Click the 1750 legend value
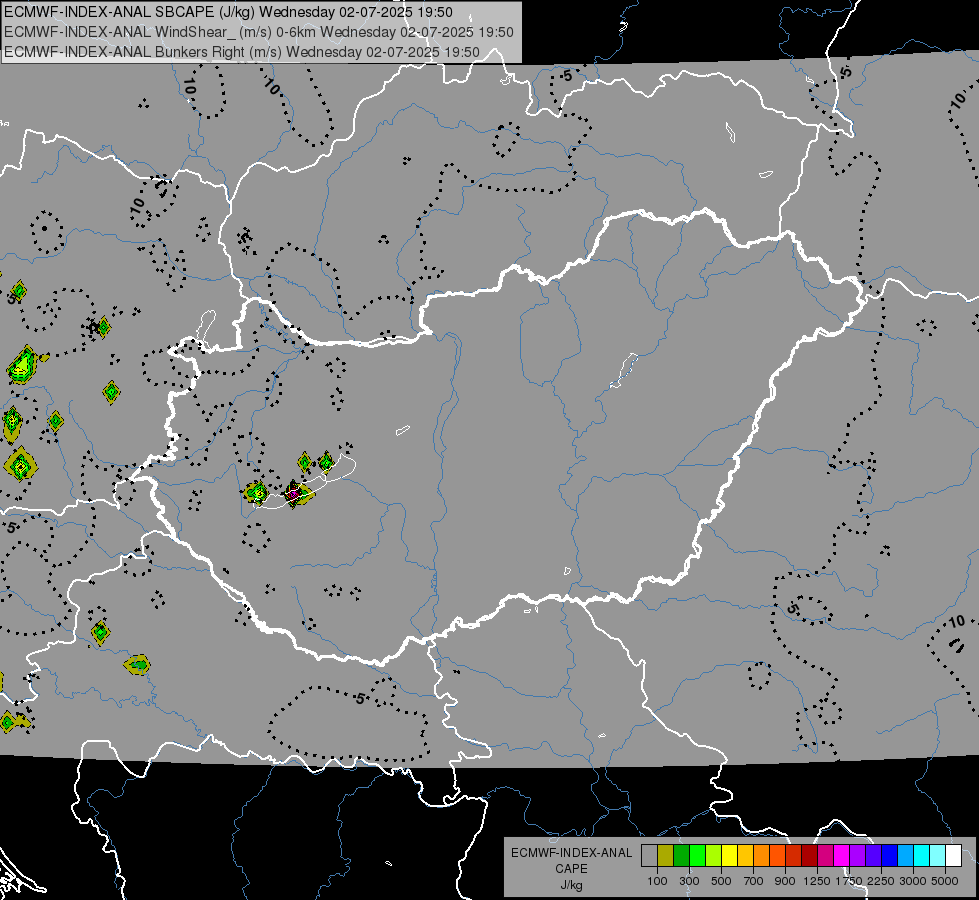The image size is (979, 900). [849, 881]
